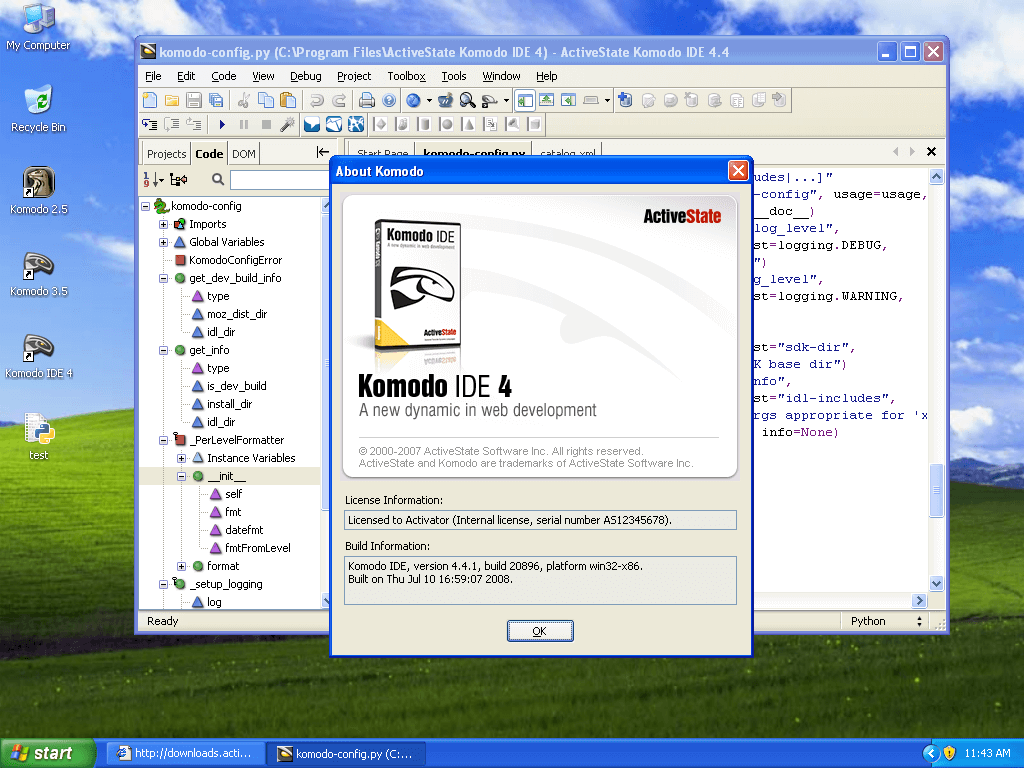This screenshot has height=768, width=1024.
Task: Open the Toolbox menu
Action: (406, 76)
